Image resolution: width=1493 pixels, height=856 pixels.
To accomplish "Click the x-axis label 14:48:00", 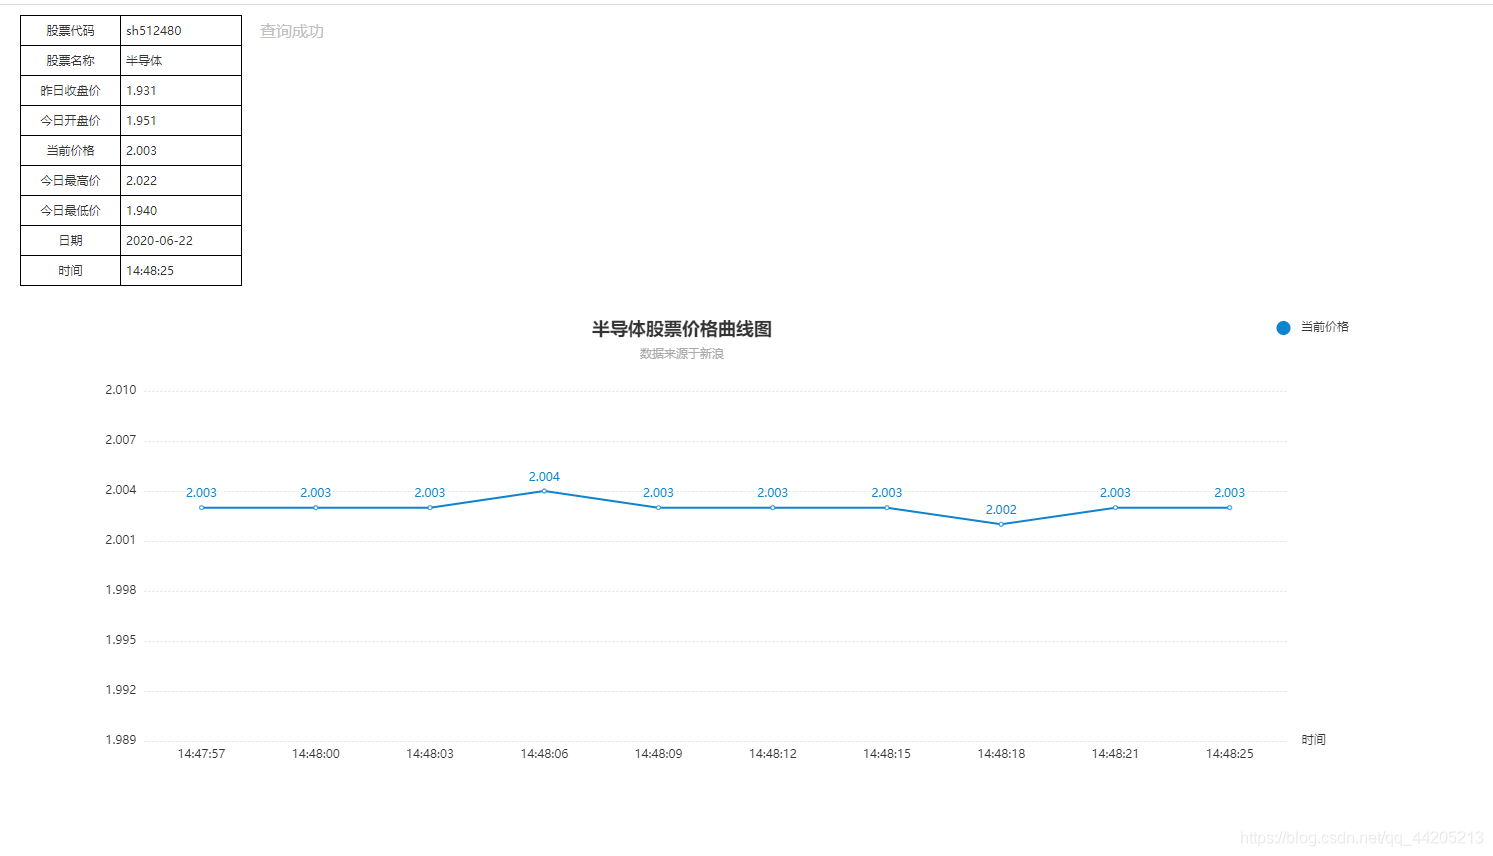I will click(x=316, y=754).
